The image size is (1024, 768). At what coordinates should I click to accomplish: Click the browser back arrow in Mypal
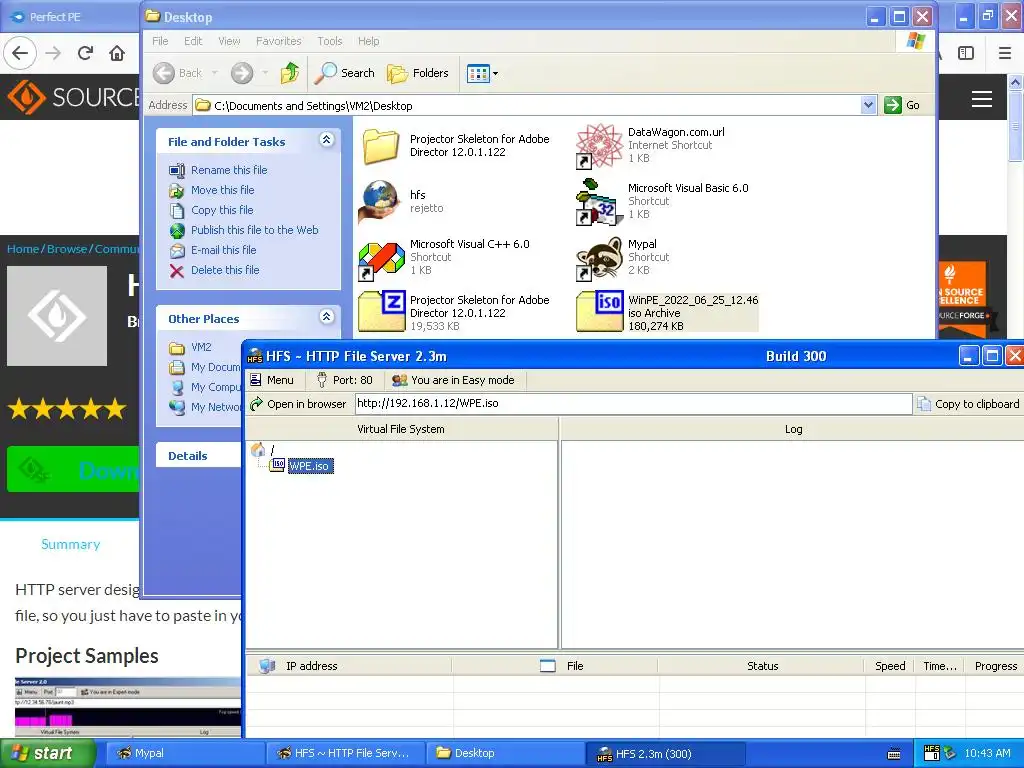coord(20,53)
